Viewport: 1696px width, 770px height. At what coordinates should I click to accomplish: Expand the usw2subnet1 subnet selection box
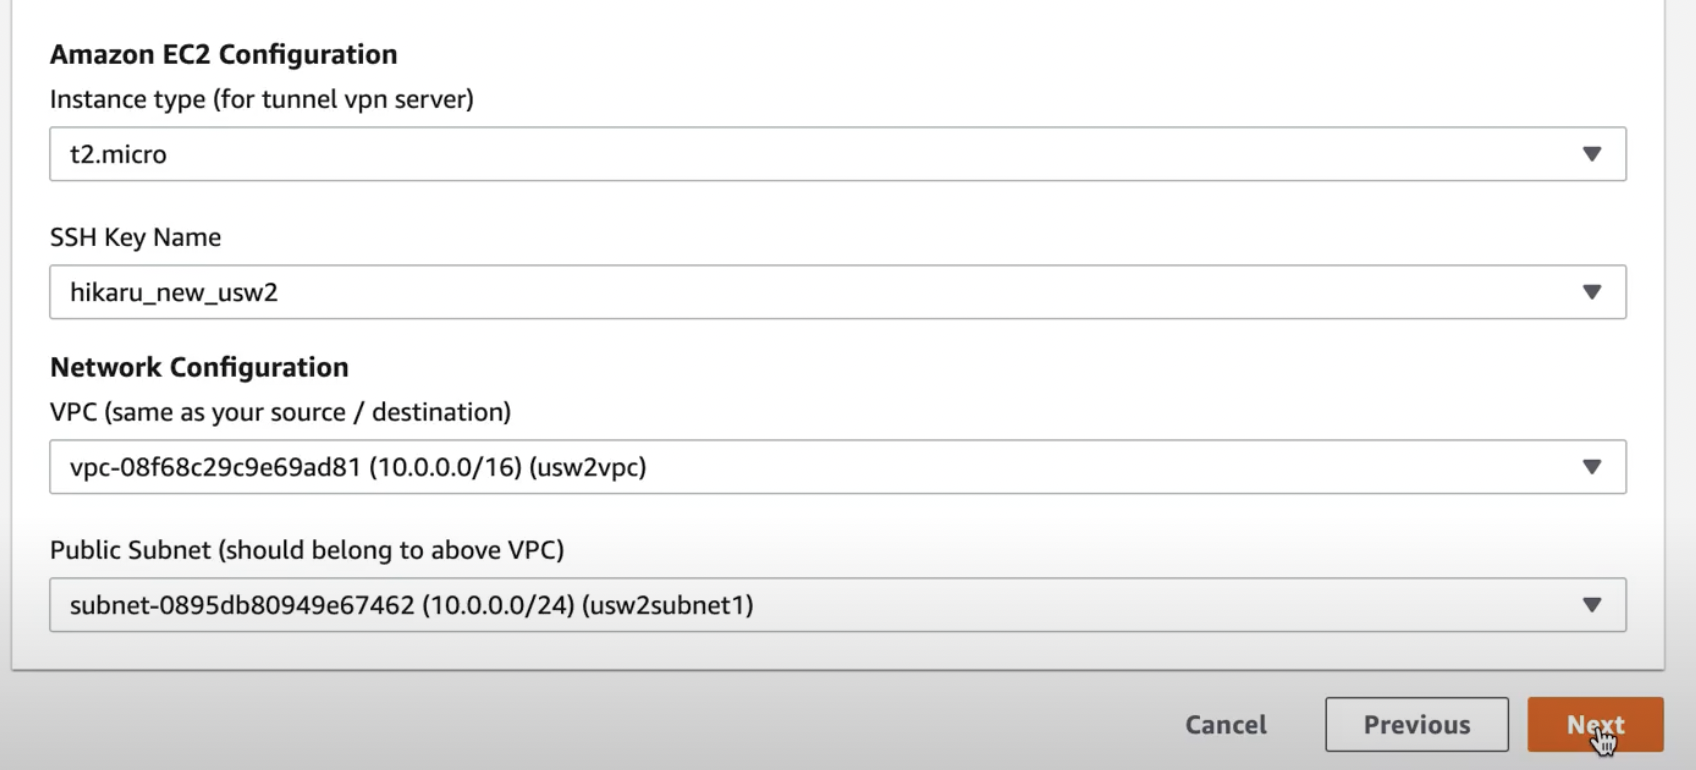tap(838, 605)
